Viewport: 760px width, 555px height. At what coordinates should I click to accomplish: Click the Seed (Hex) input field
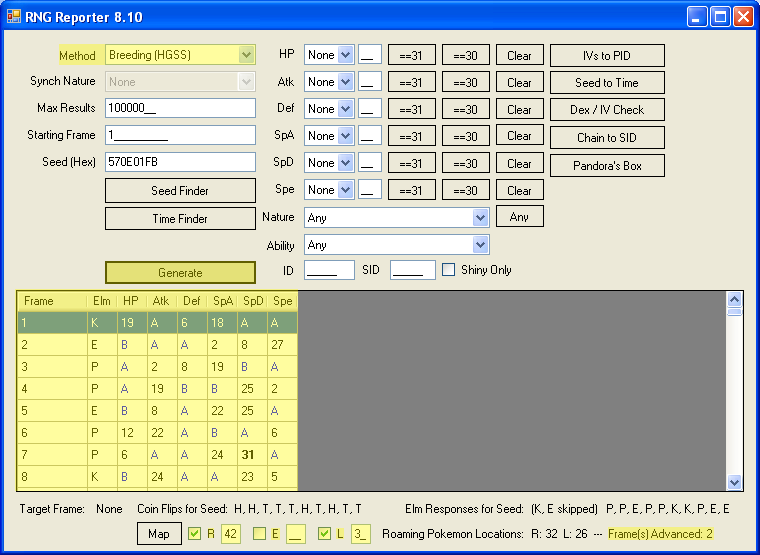pos(180,162)
